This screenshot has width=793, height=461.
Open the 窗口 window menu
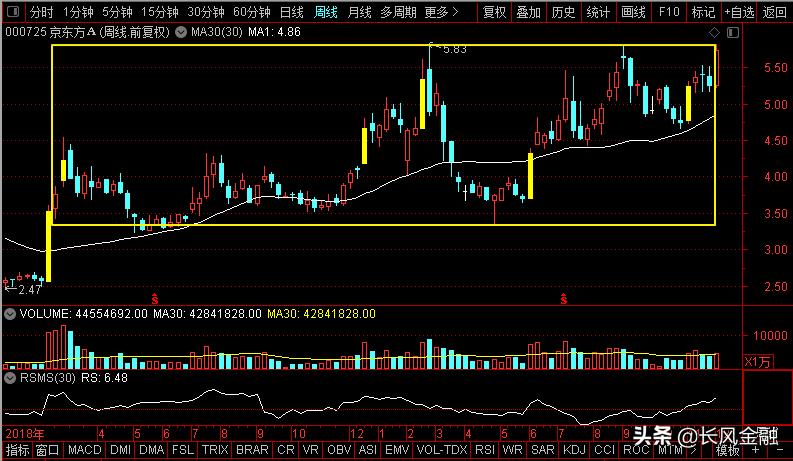pos(48,449)
